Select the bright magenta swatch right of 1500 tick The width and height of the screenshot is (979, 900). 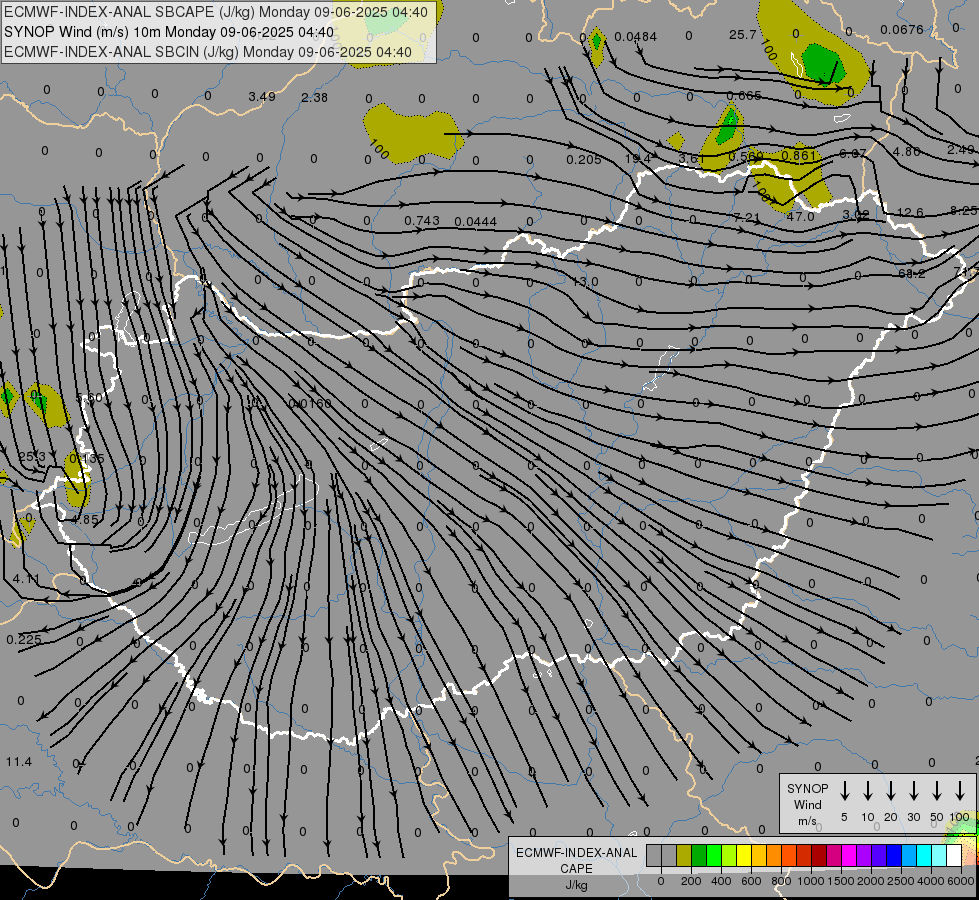tap(849, 855)
